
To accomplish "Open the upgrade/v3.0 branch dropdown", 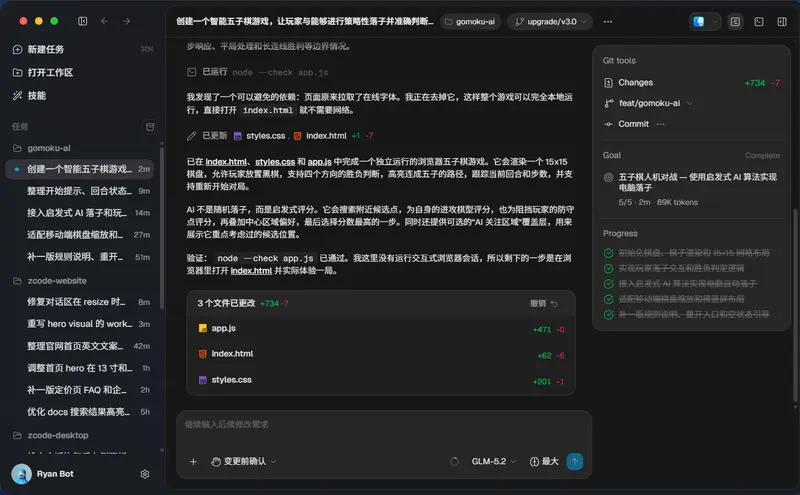I will click(550, 21).
